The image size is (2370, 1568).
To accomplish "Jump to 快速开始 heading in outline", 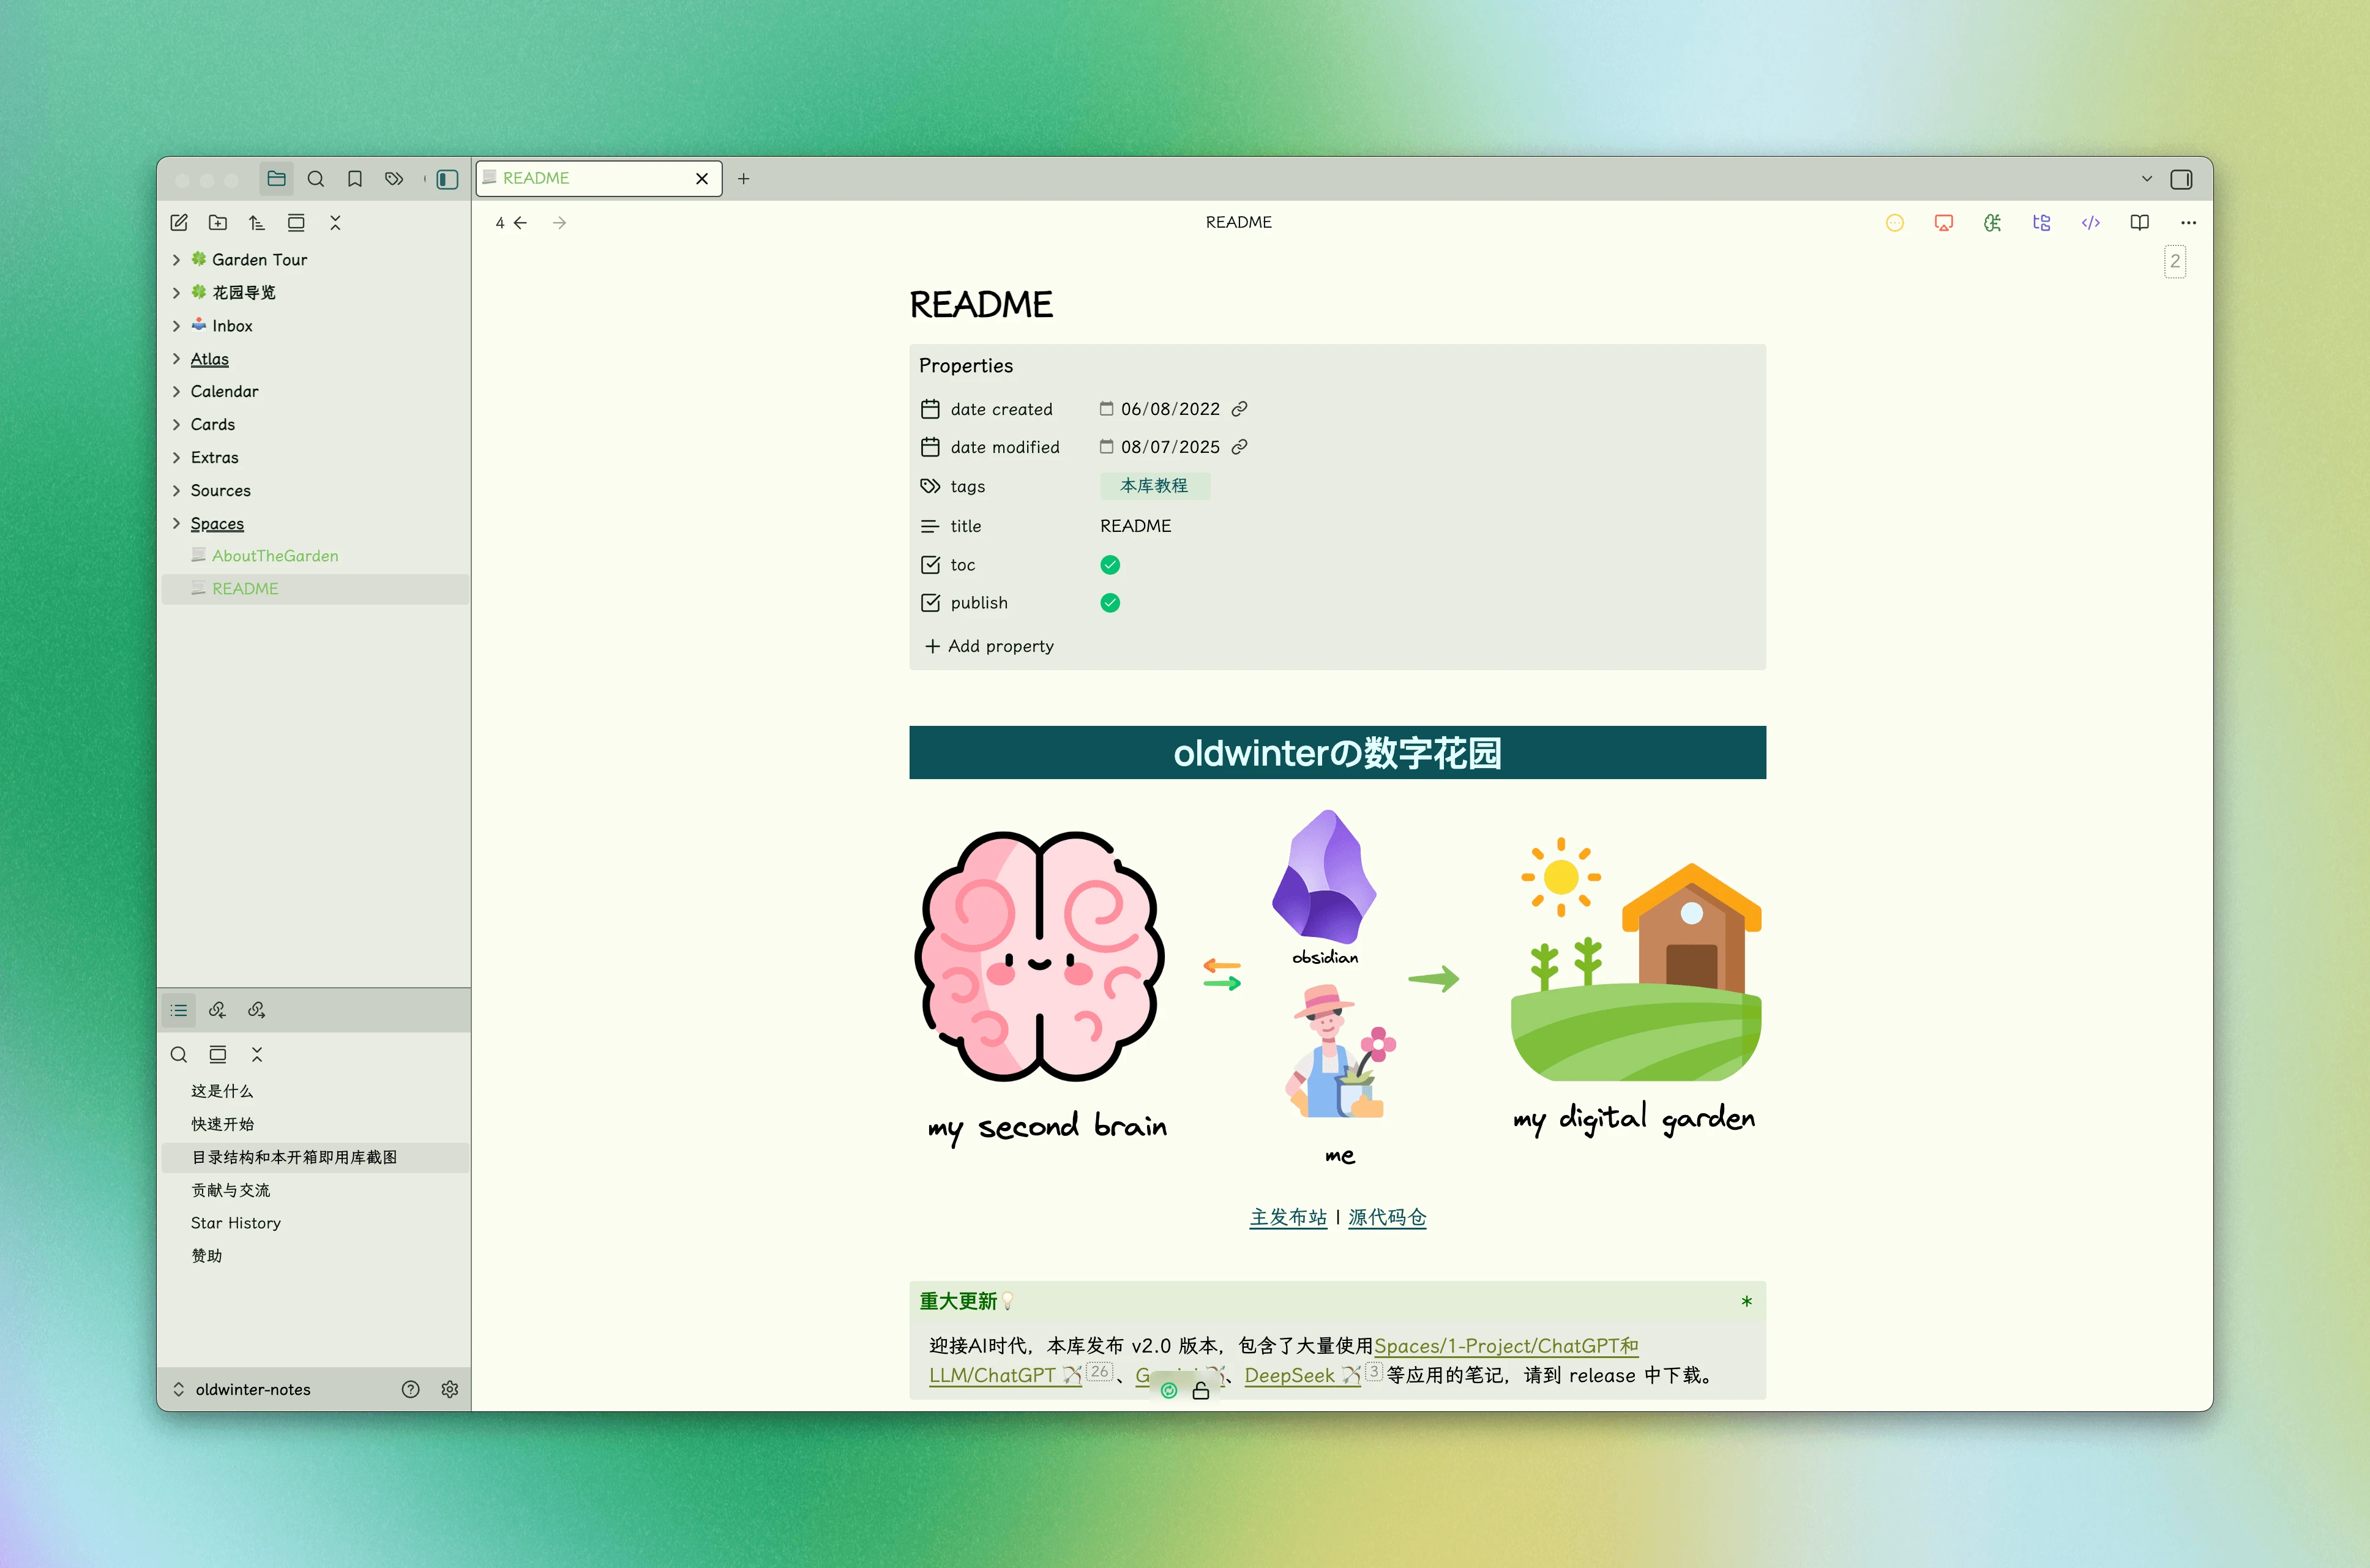I will click(222, 1124).
